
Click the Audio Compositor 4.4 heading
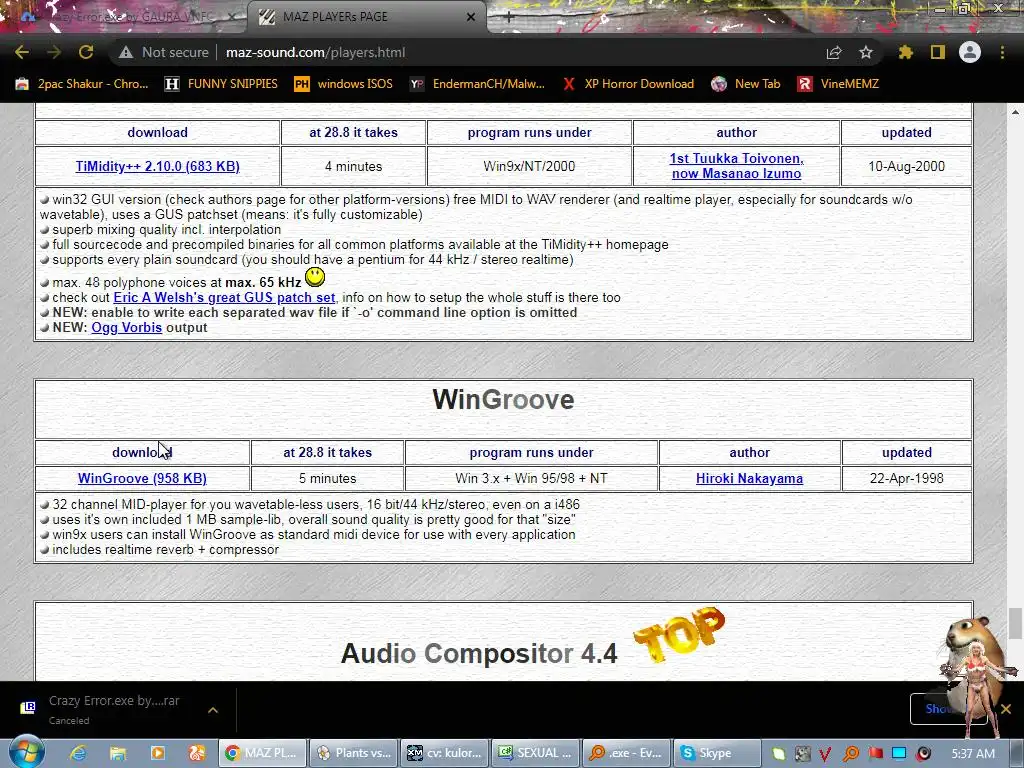click(x=479, y=653)
